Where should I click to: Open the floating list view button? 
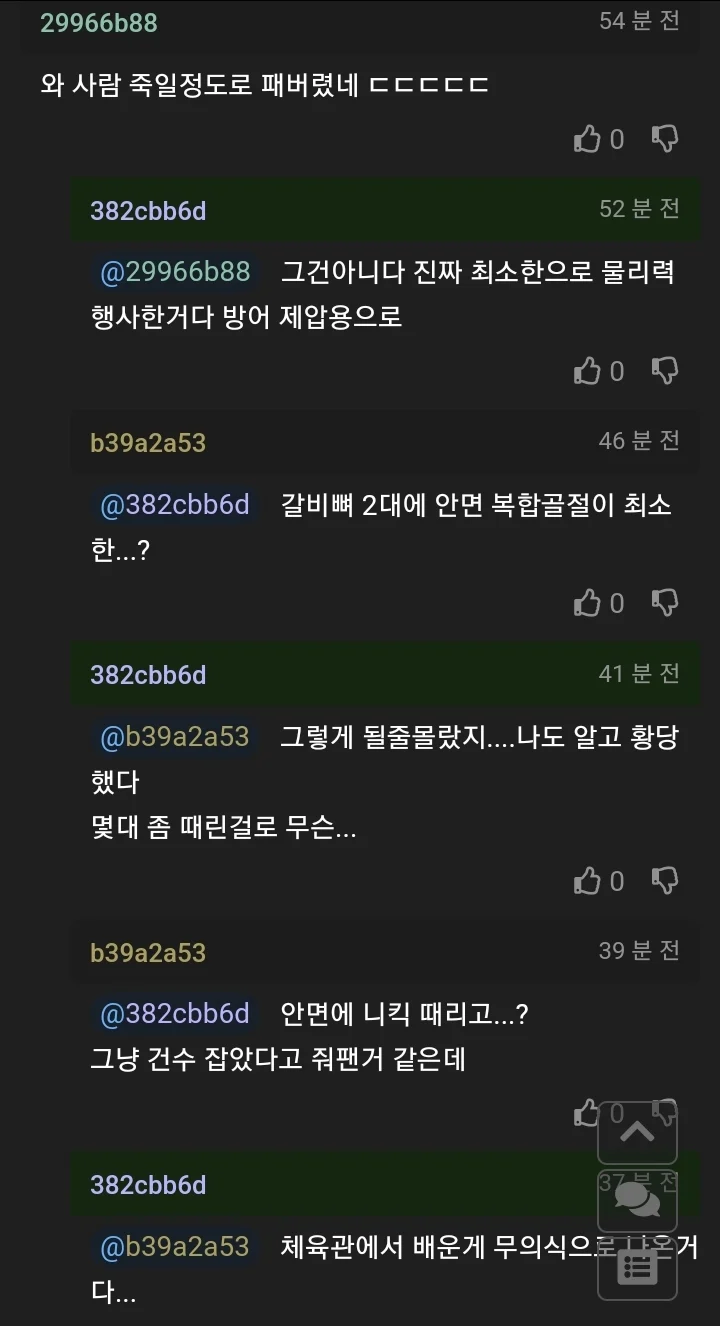(x=637, y=1267)
